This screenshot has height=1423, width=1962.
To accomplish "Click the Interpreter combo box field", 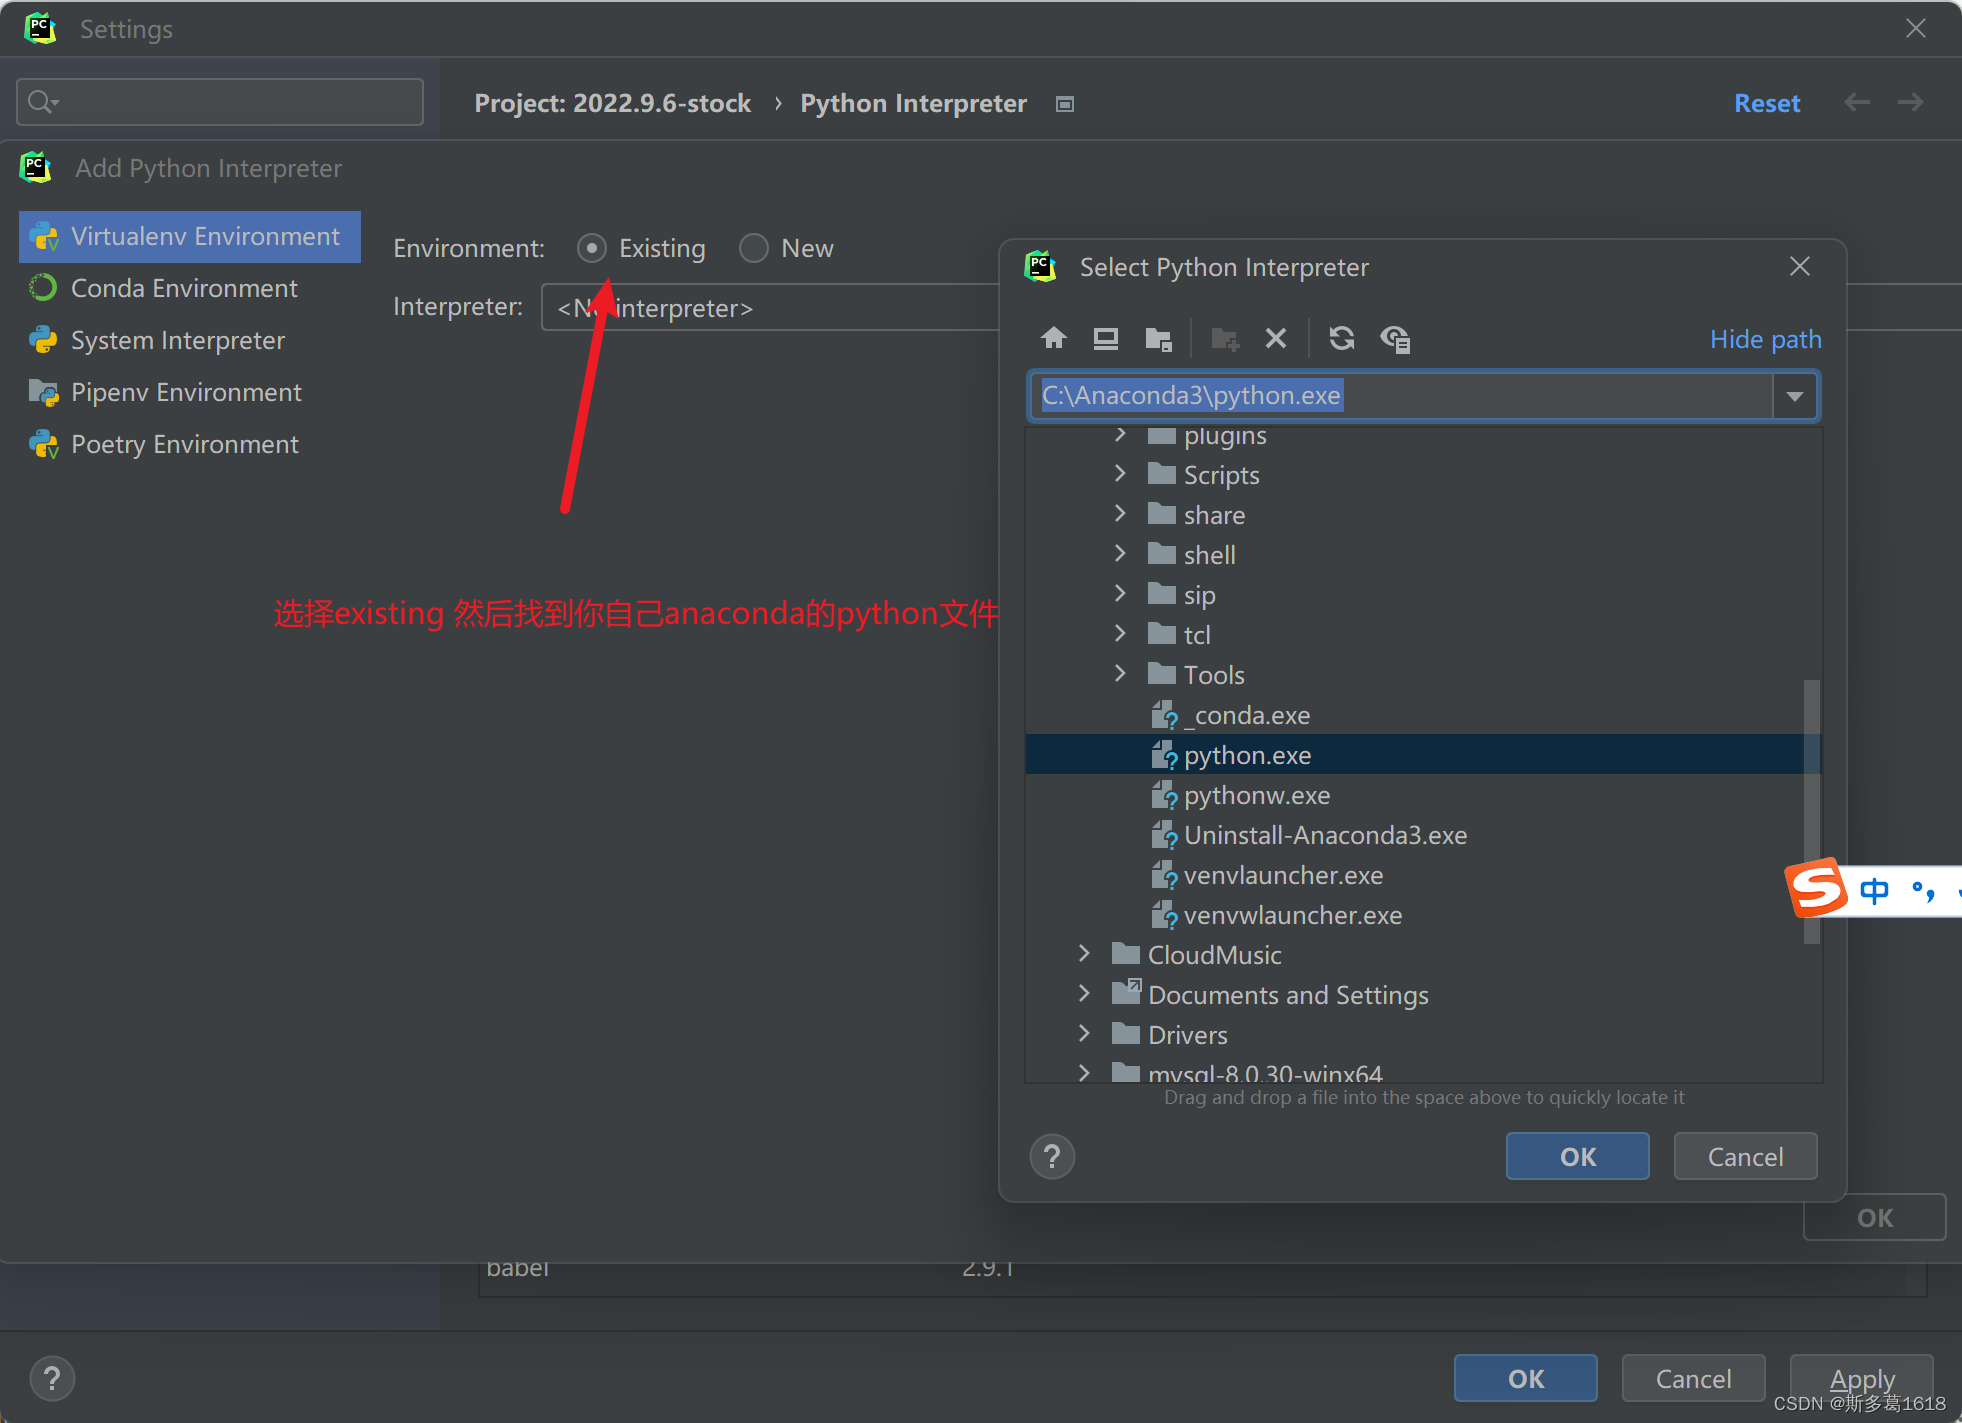I will tap(770, 308).
